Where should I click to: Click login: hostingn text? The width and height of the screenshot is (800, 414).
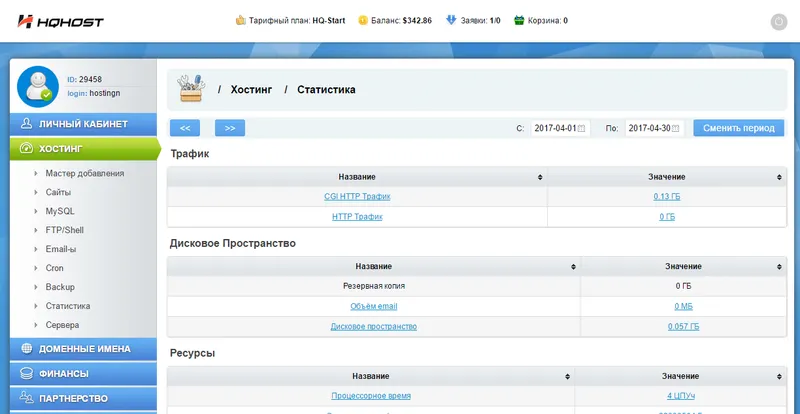[94, 93]
